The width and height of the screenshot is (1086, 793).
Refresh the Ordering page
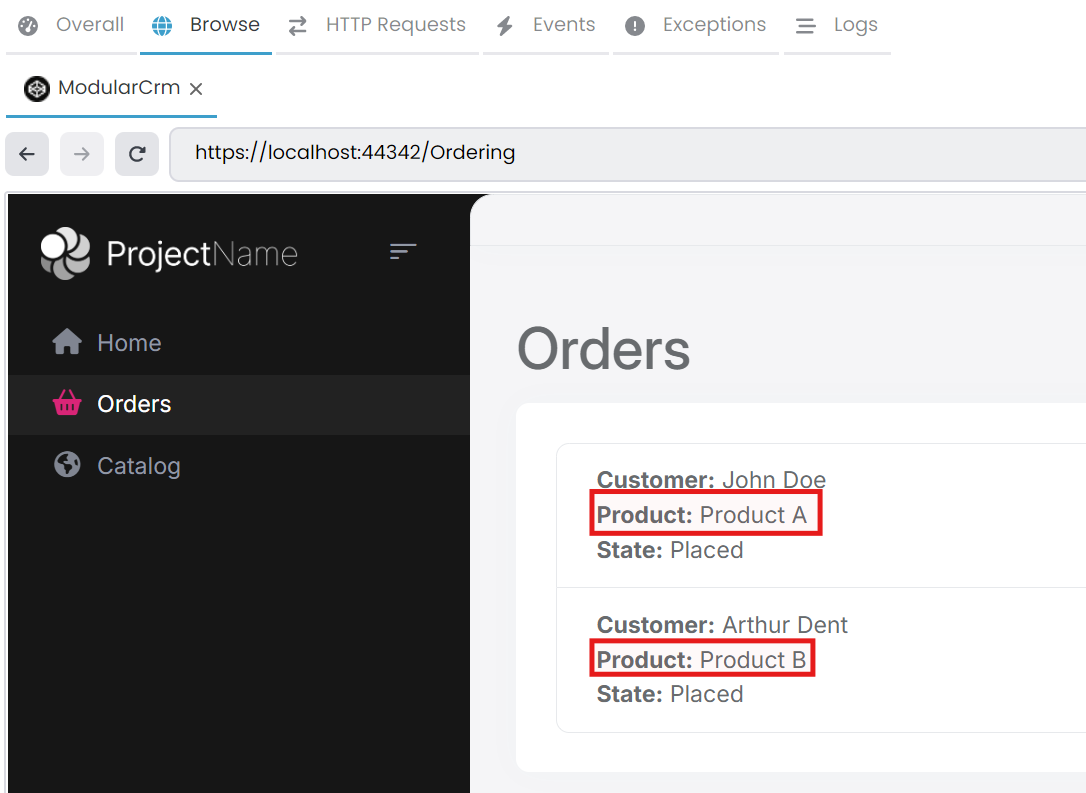click(137, 153)
